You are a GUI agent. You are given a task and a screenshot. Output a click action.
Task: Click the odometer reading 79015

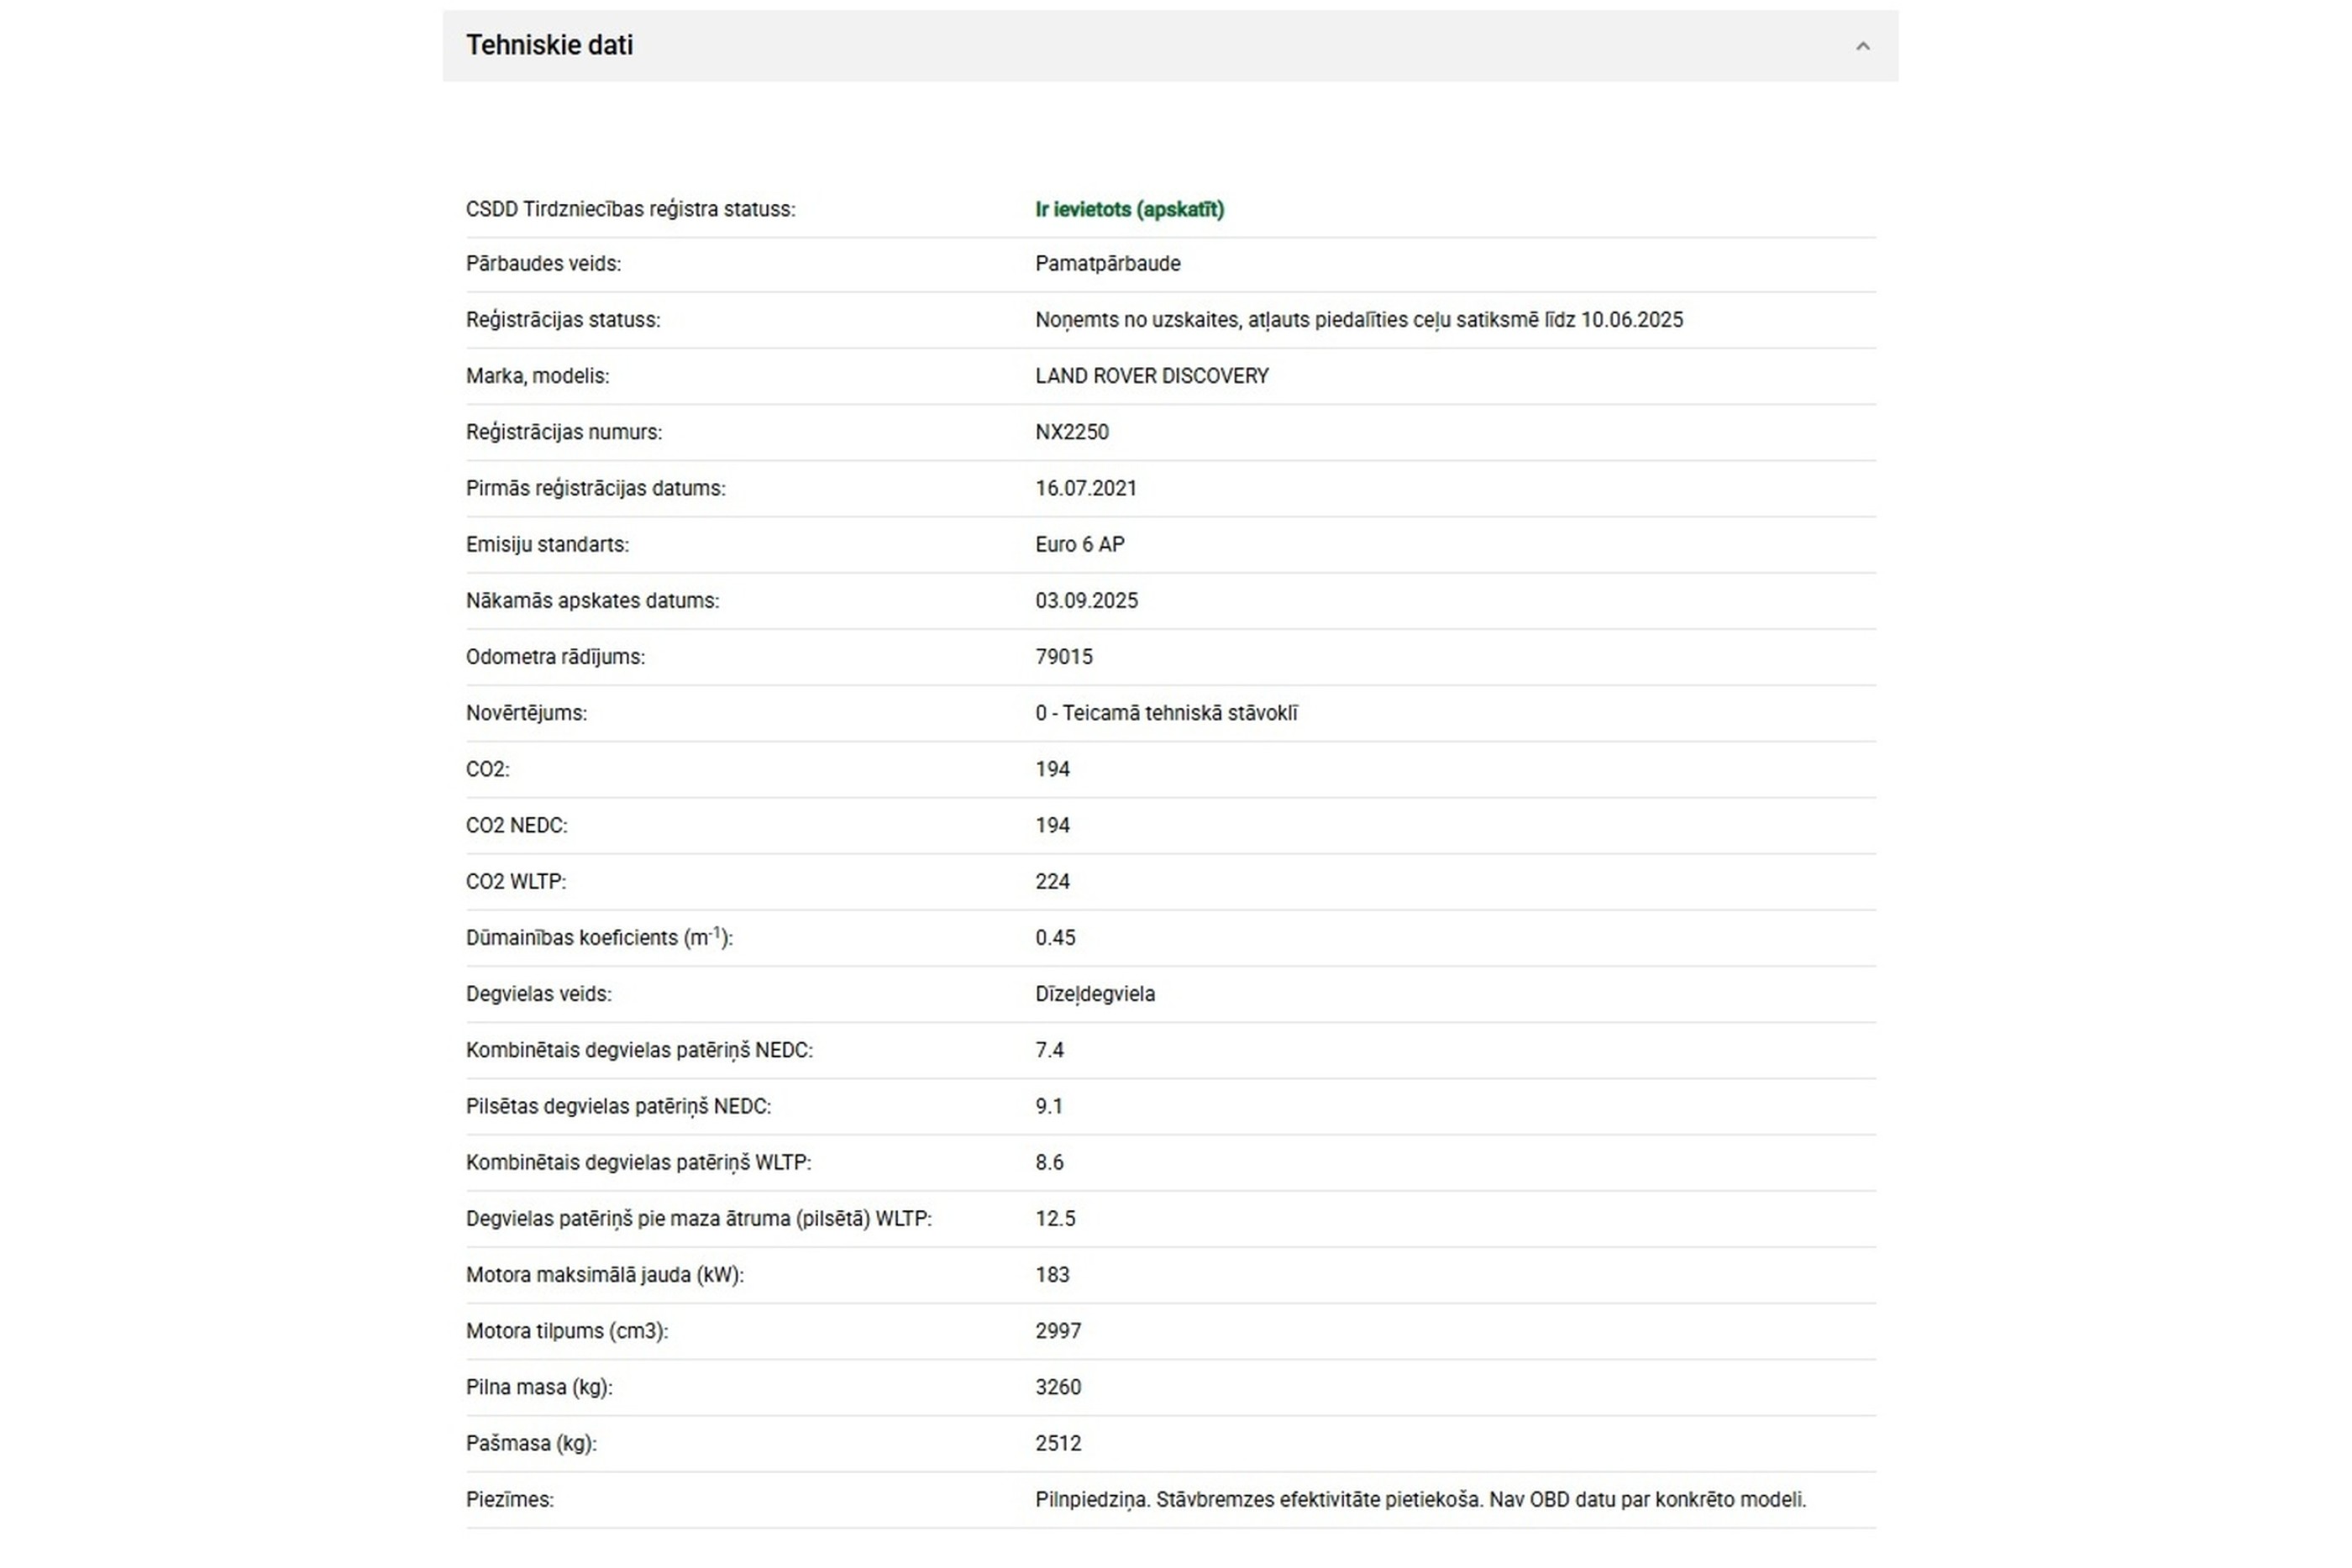click(1063, 657)
